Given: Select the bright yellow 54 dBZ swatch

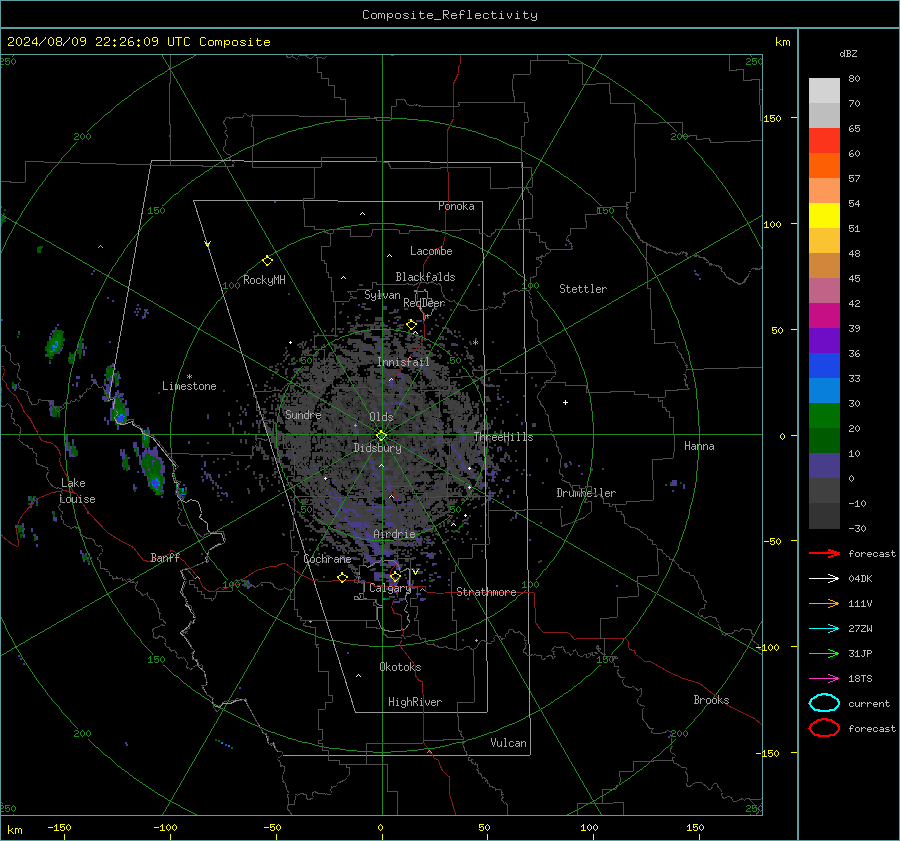Looking at the screenshot, I should 824,216.
